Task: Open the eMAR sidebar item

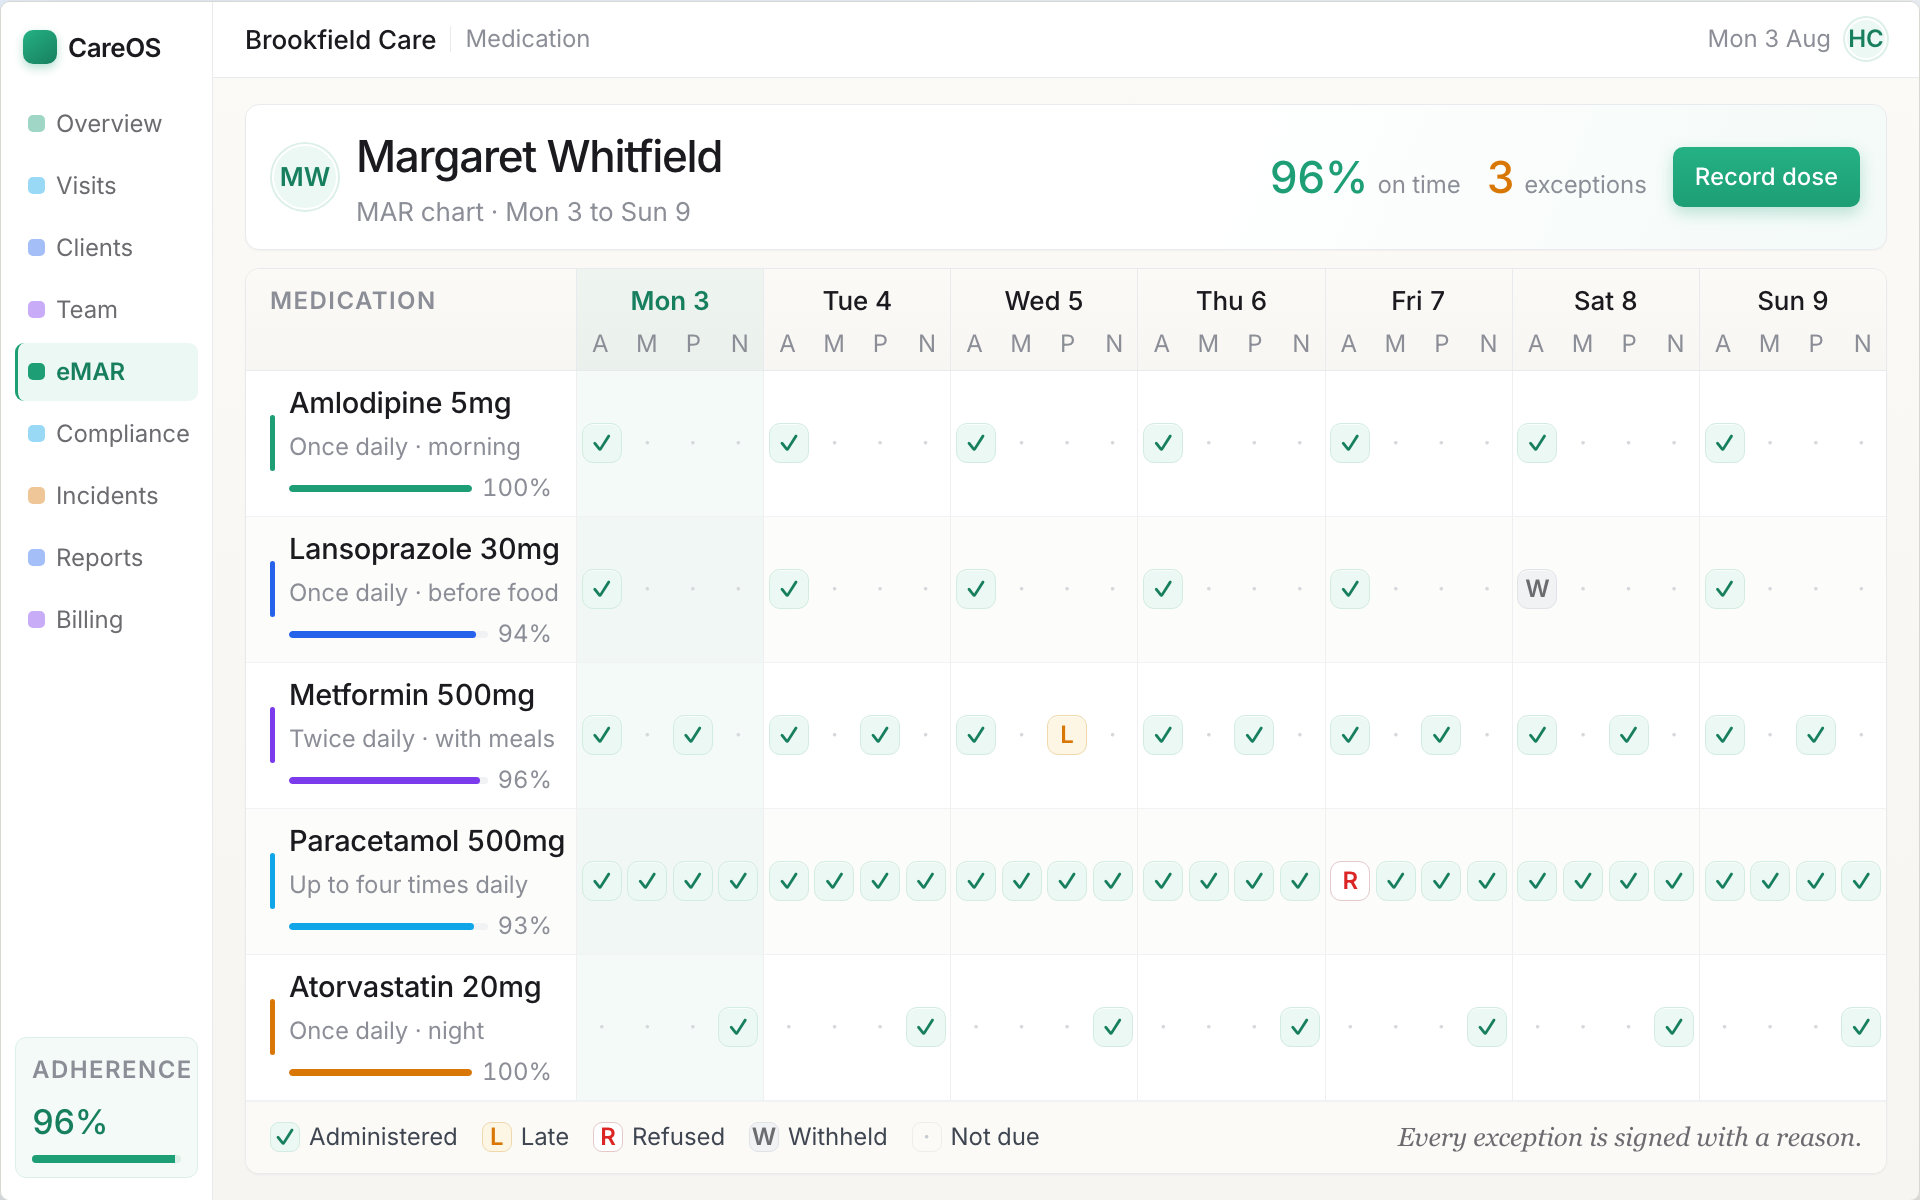Action: 107,372
